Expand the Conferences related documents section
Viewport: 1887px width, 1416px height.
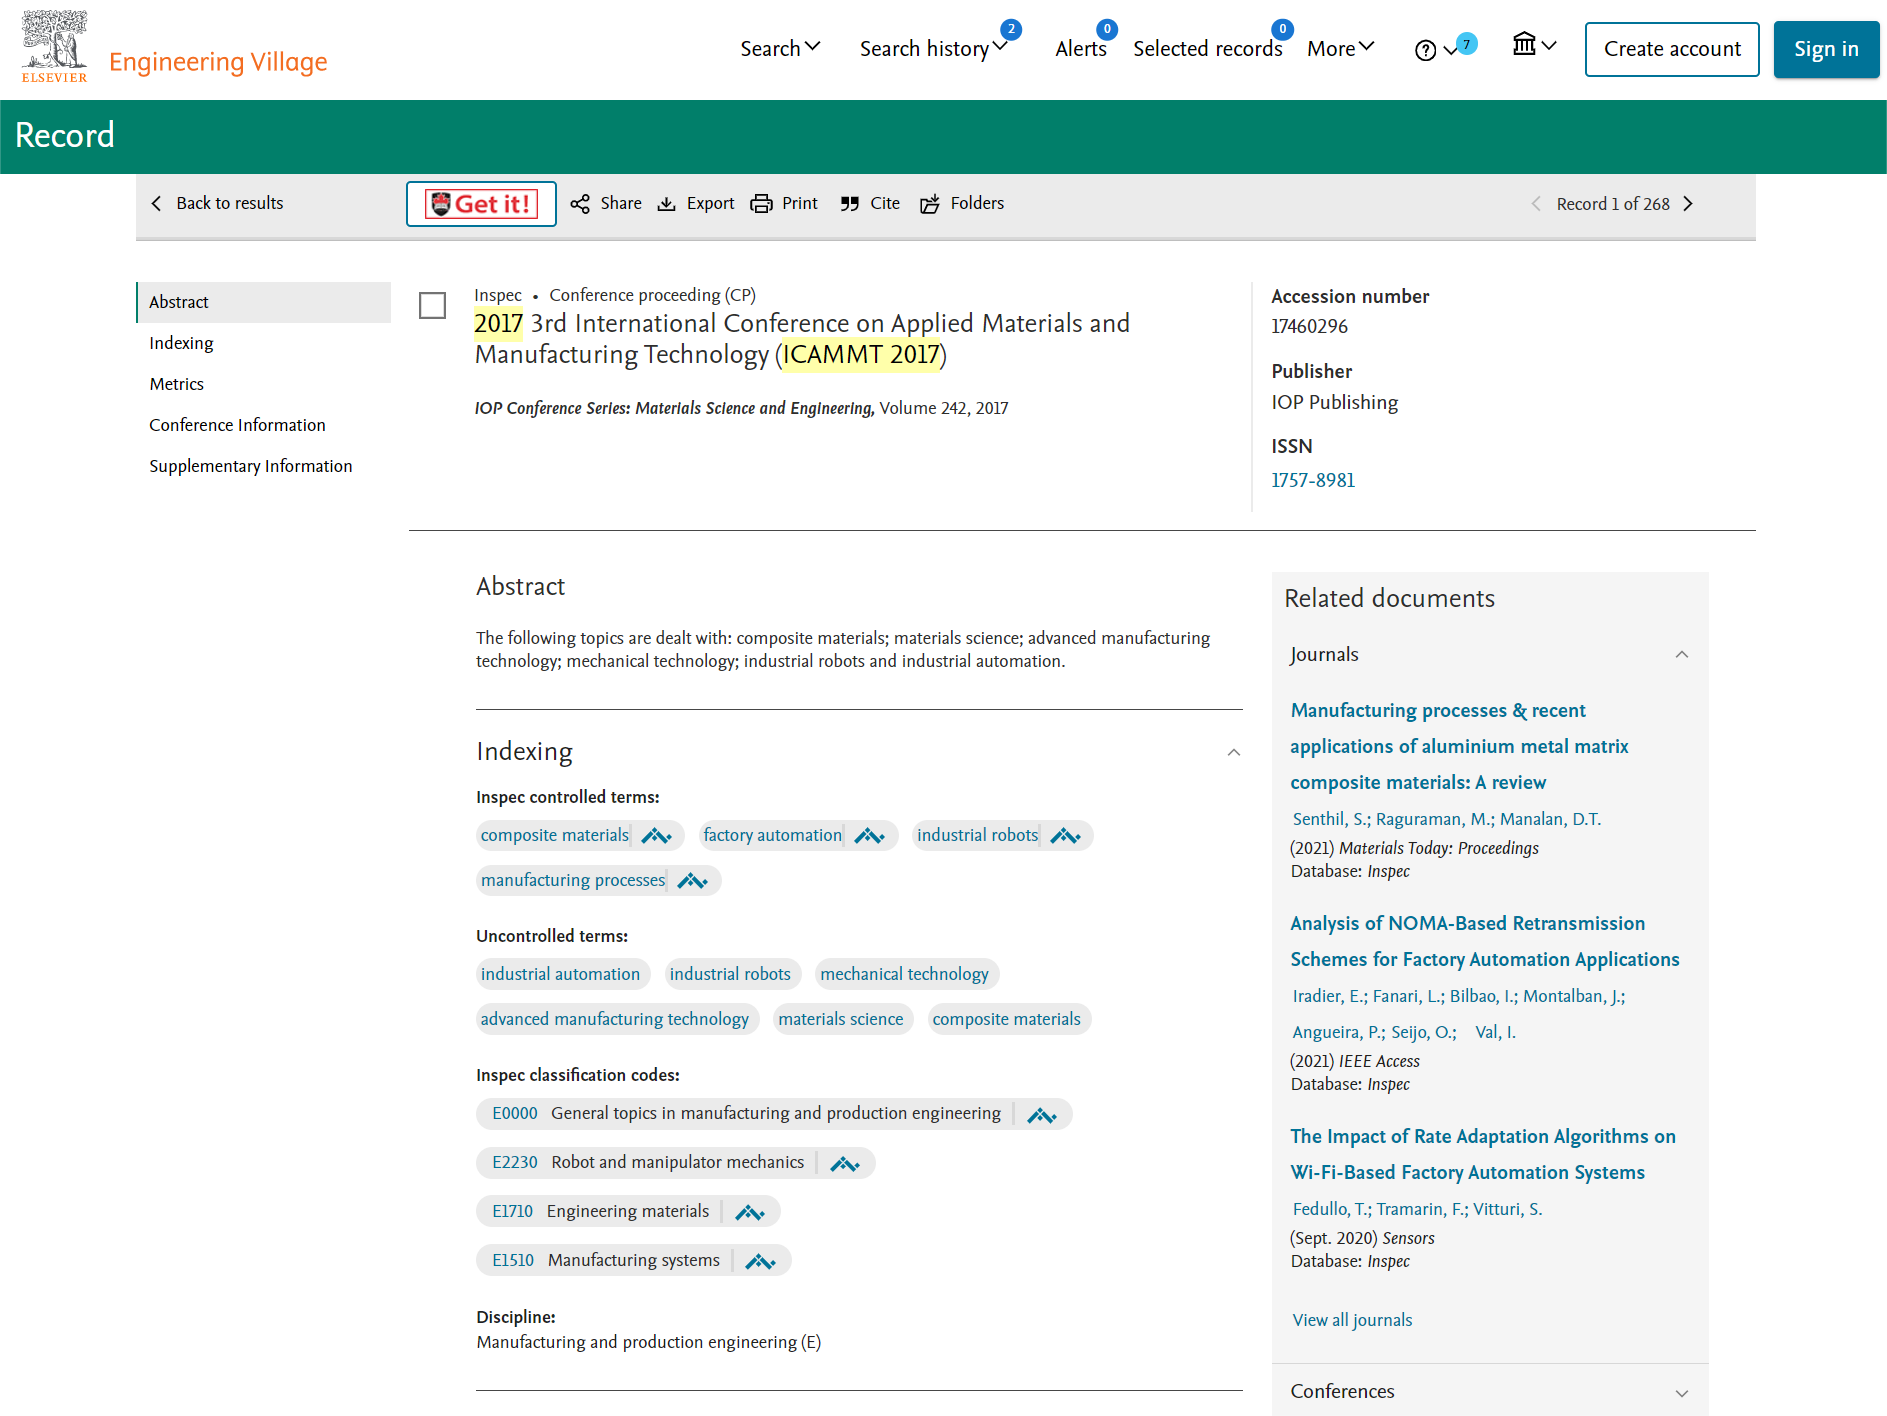pos(1681,1393)
